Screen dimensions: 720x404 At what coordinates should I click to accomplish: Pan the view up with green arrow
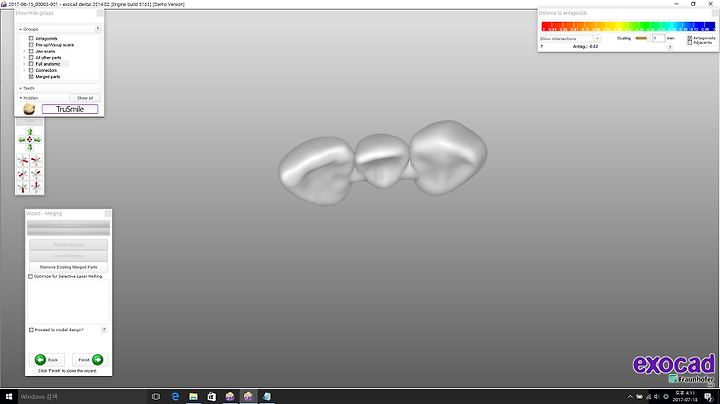pos(29,132)
